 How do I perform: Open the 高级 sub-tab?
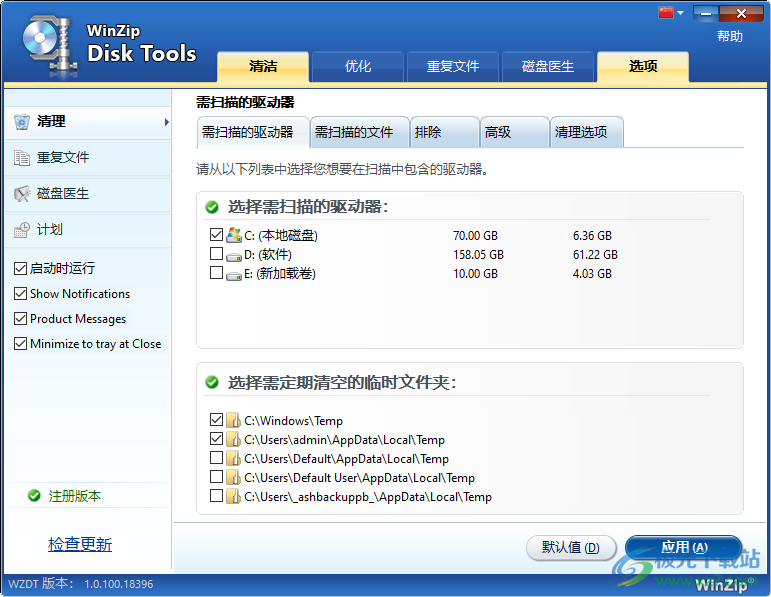pos(514,132)
